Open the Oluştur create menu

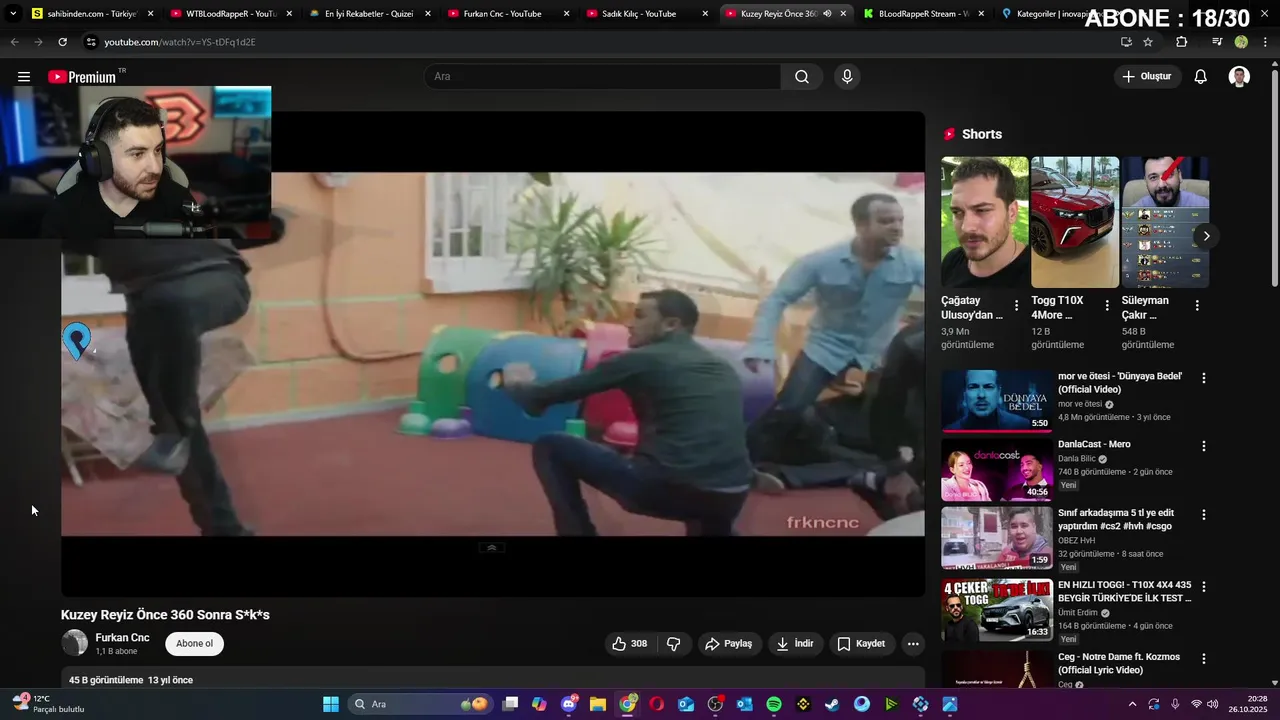(x=1147, y=77)
